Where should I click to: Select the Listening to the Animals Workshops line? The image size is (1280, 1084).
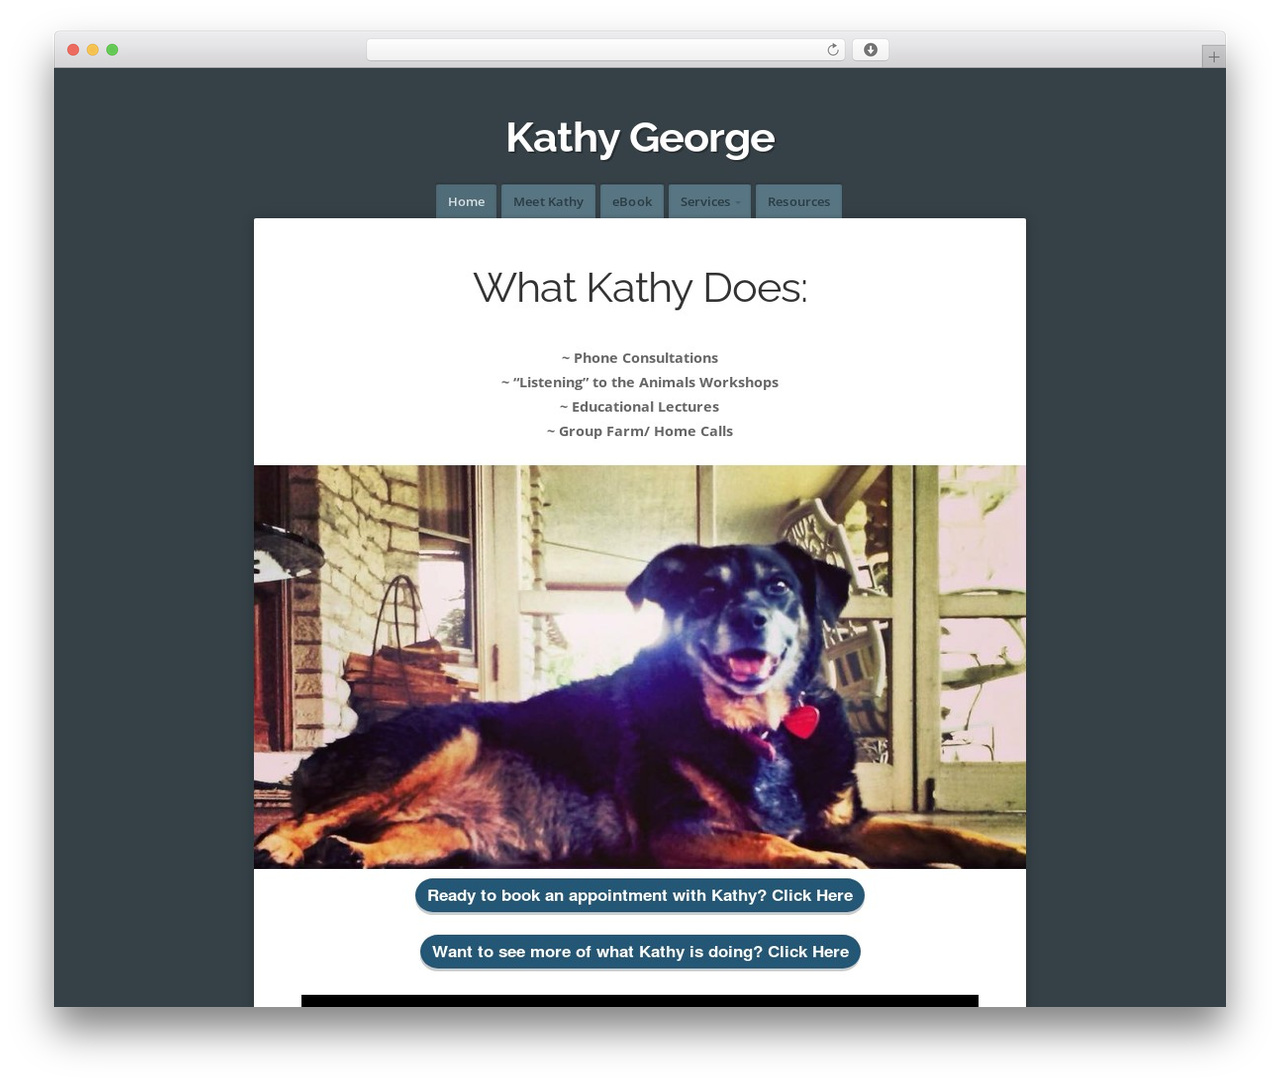[x=640, y=382]
